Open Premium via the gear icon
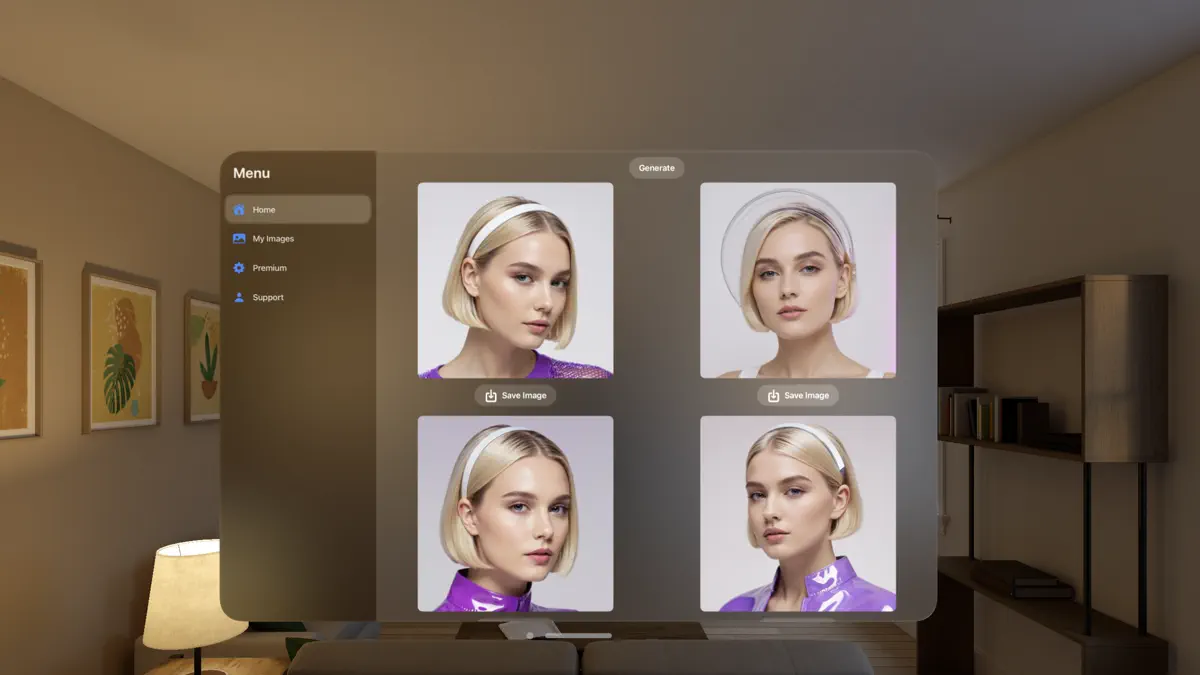Screen dimensions: 1200x675 [238, 267]
